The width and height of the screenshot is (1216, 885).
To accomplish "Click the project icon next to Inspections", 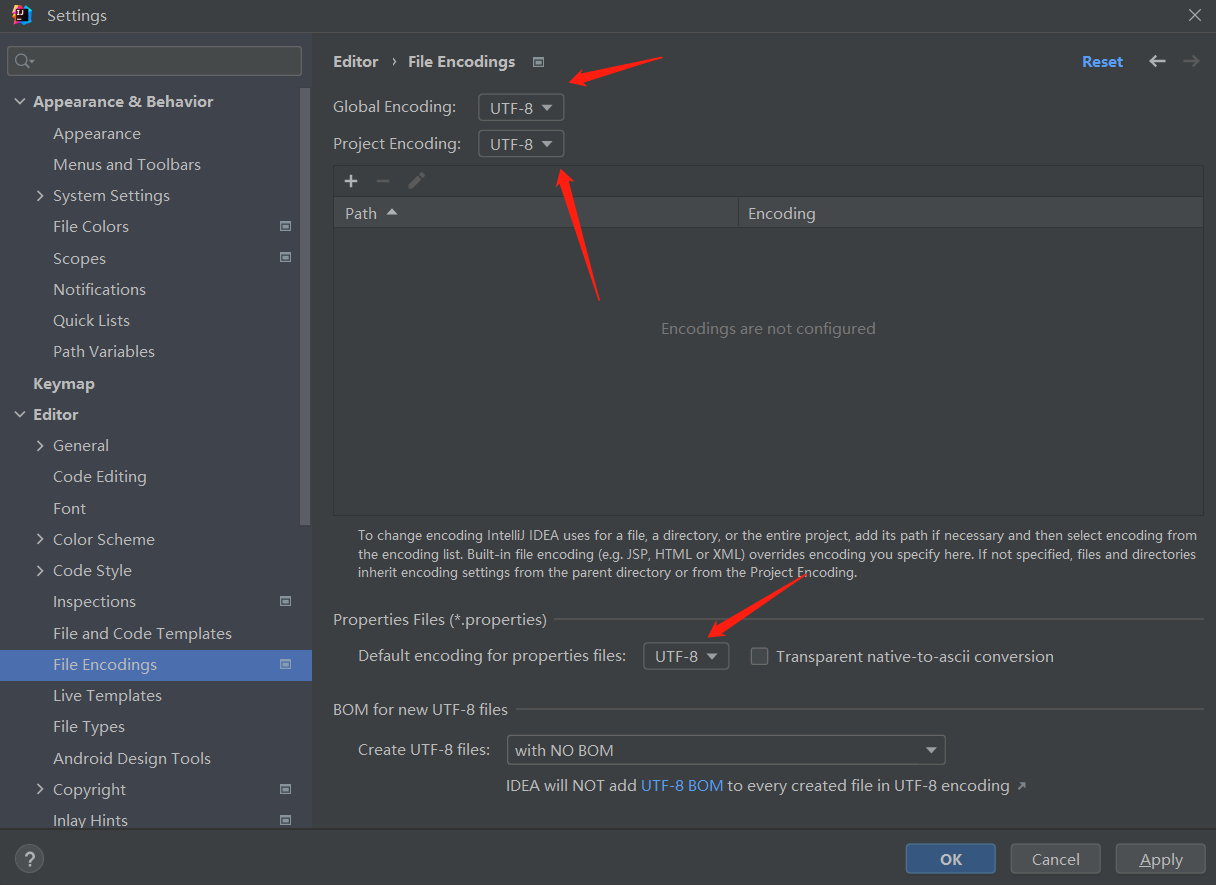I will tap(286, 601).
